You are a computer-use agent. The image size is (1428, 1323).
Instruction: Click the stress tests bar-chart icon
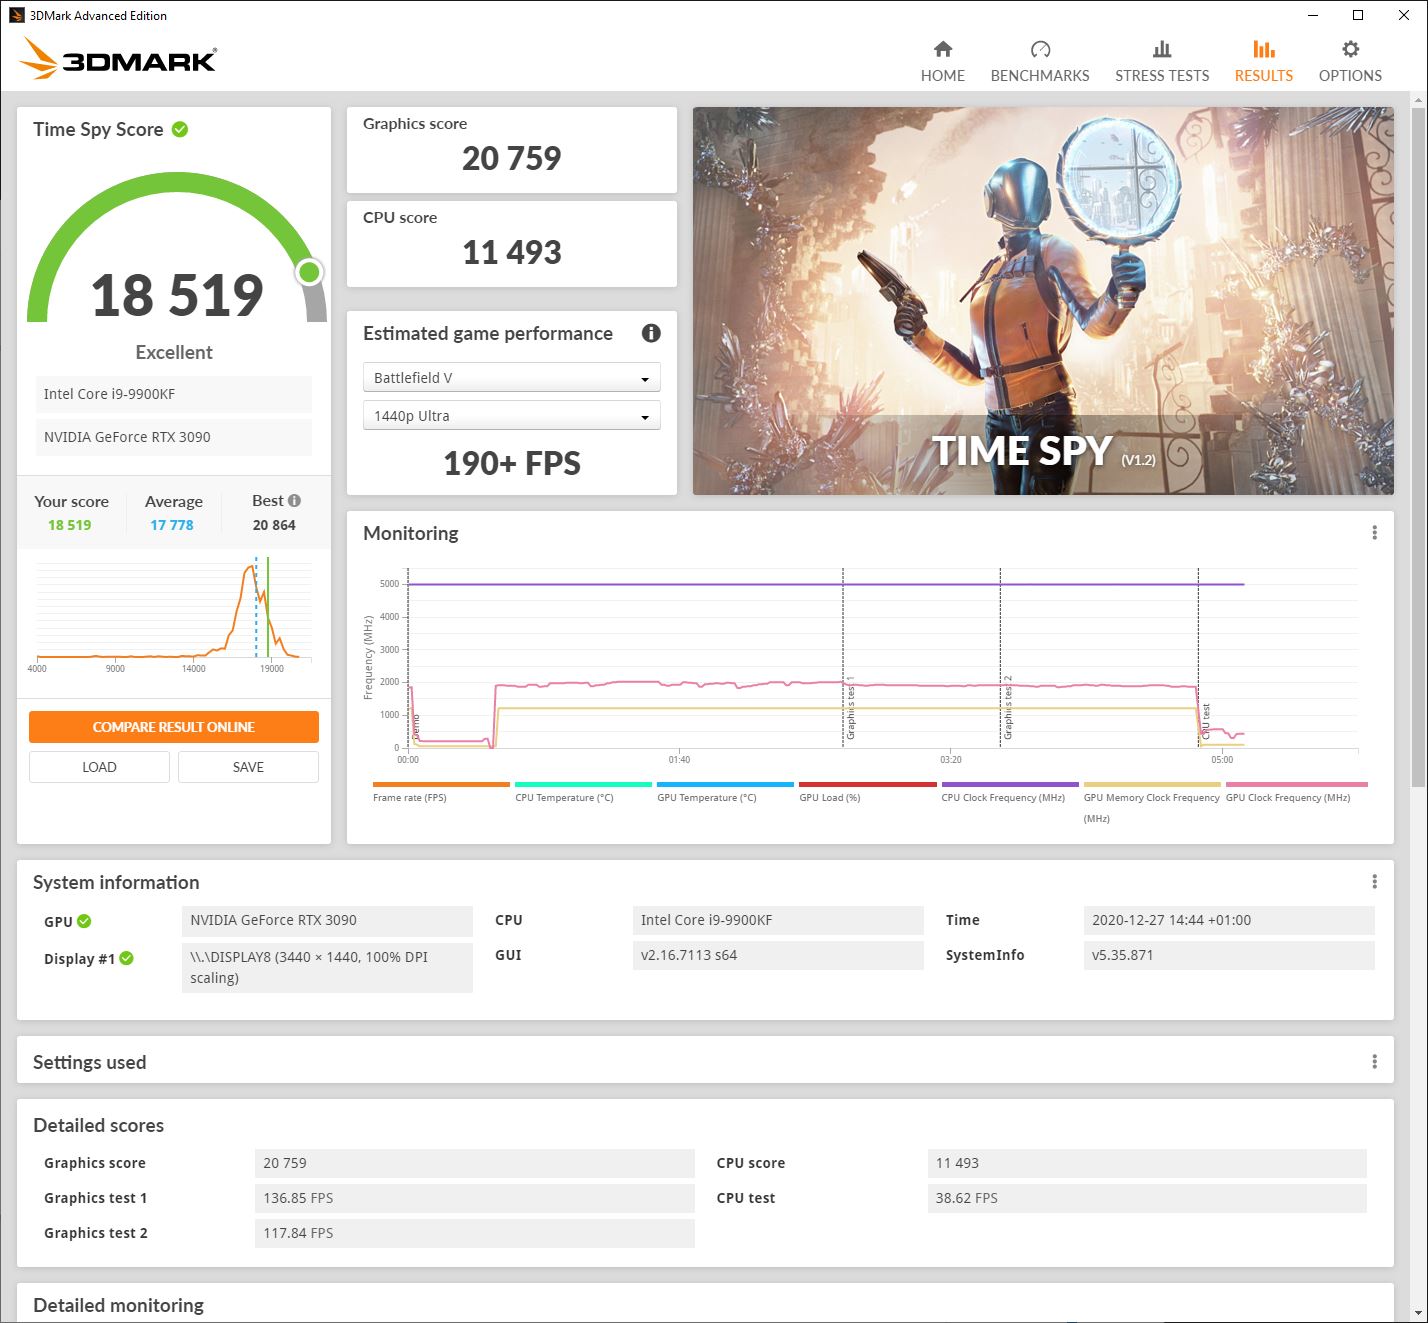point(1162,49)
